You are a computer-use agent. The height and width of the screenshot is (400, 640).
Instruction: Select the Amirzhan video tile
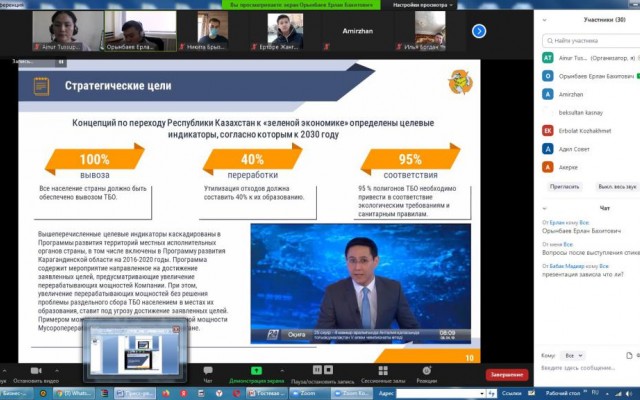tap(358, 31)
